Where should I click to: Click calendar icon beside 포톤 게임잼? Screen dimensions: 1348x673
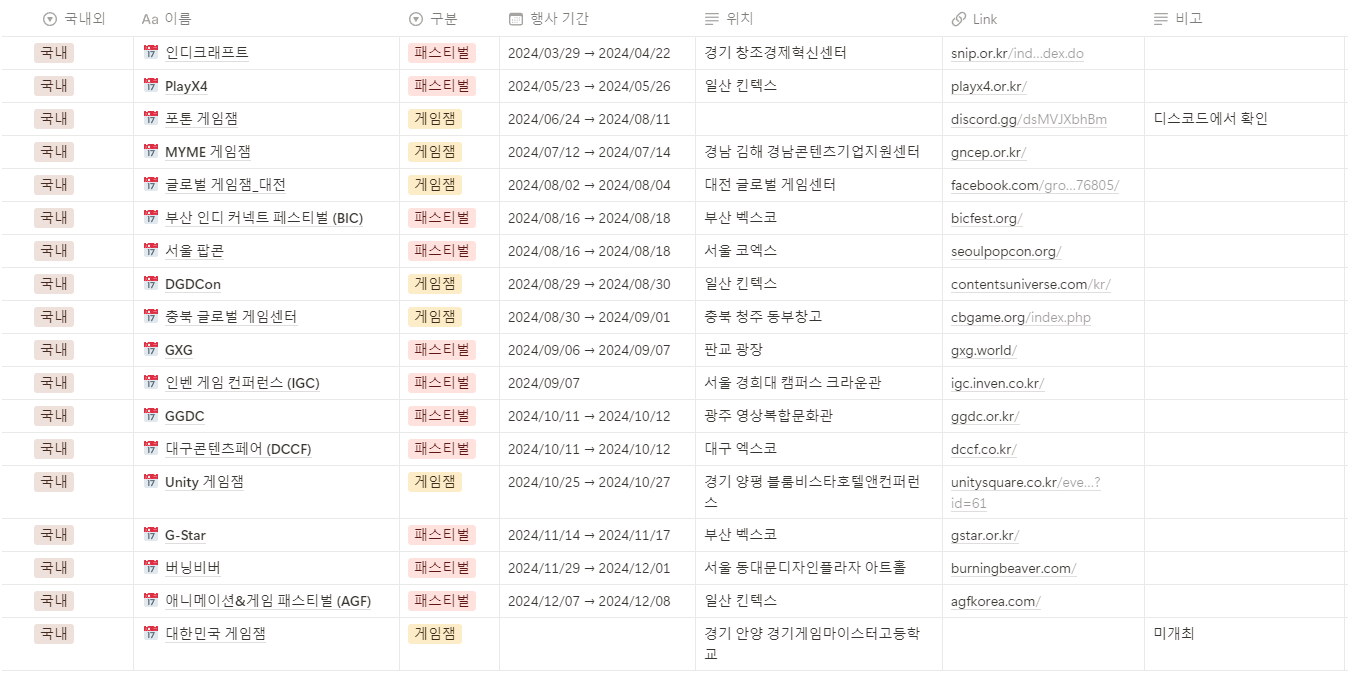[x=151, y=118]
